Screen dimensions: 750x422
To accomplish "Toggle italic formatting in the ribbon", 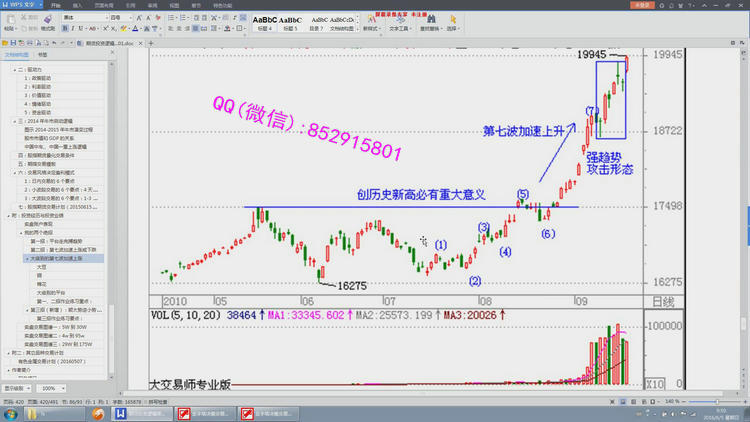I will point(73,29).
